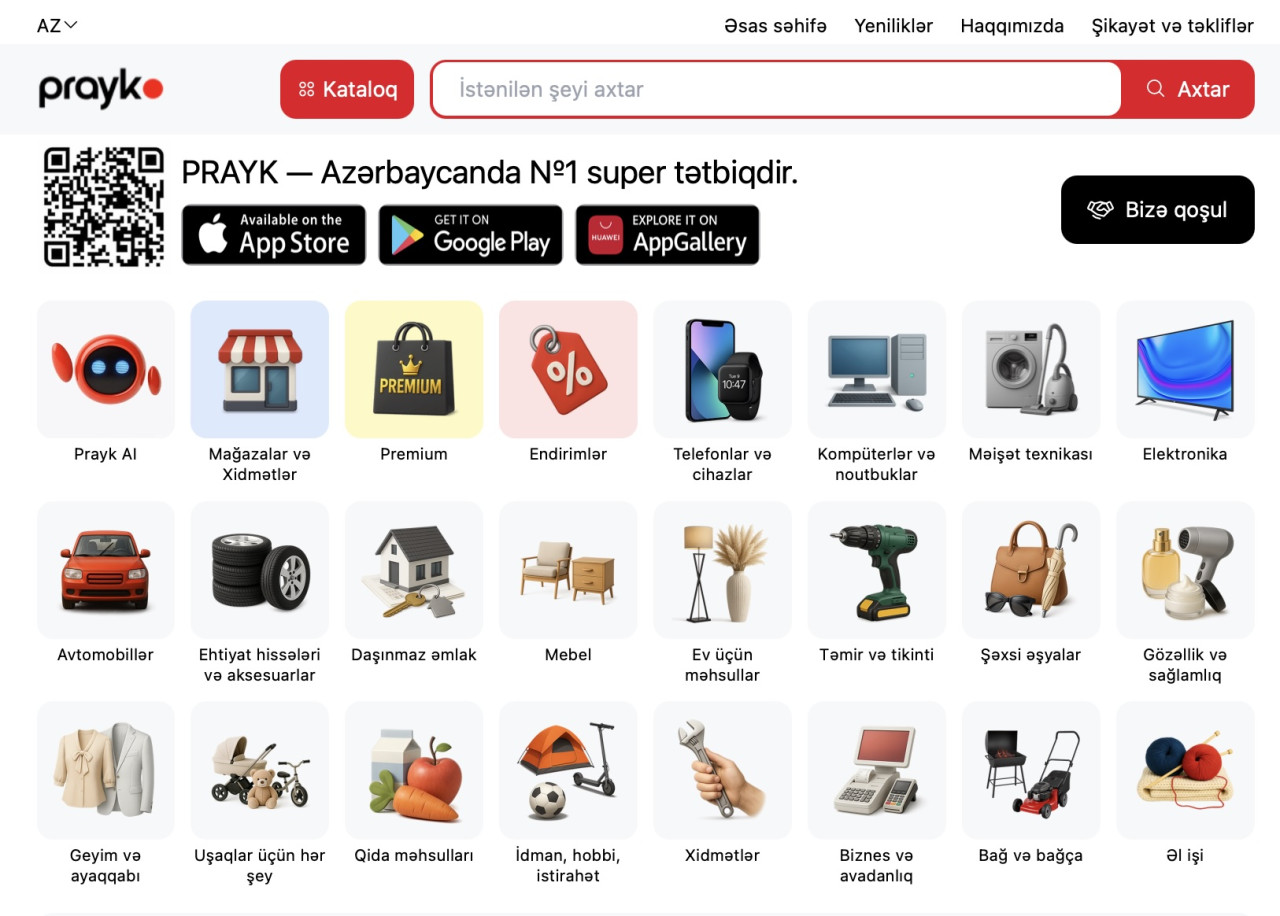Select the Mağazalar və Xidmətlər store icon
1280x916 pixels.
tap(260, 369)
